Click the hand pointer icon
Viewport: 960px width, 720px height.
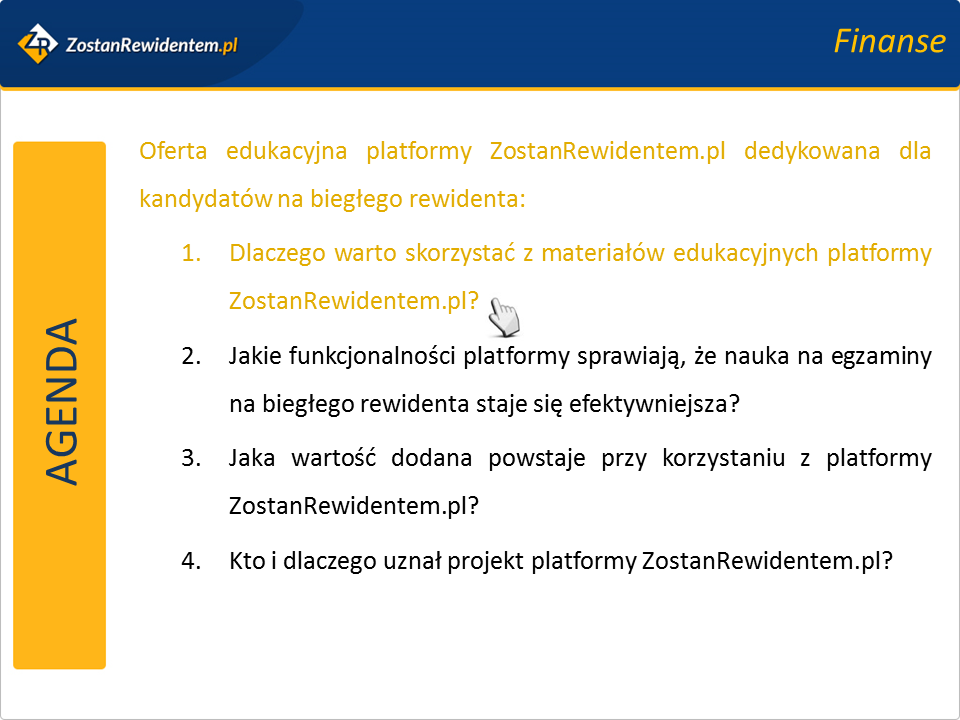point(504,318)
